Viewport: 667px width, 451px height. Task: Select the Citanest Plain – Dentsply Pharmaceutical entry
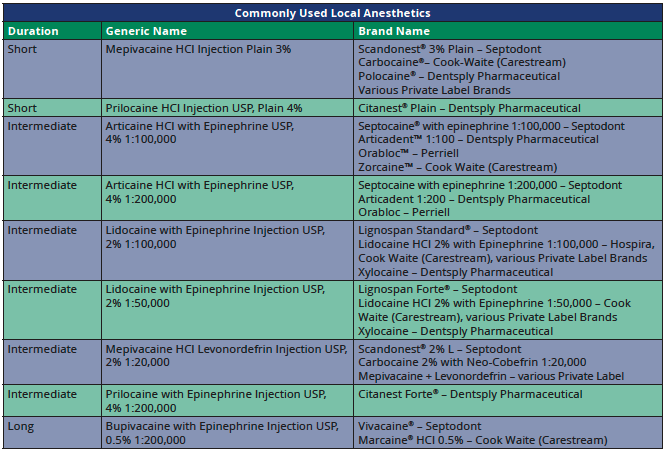(468, 108)
